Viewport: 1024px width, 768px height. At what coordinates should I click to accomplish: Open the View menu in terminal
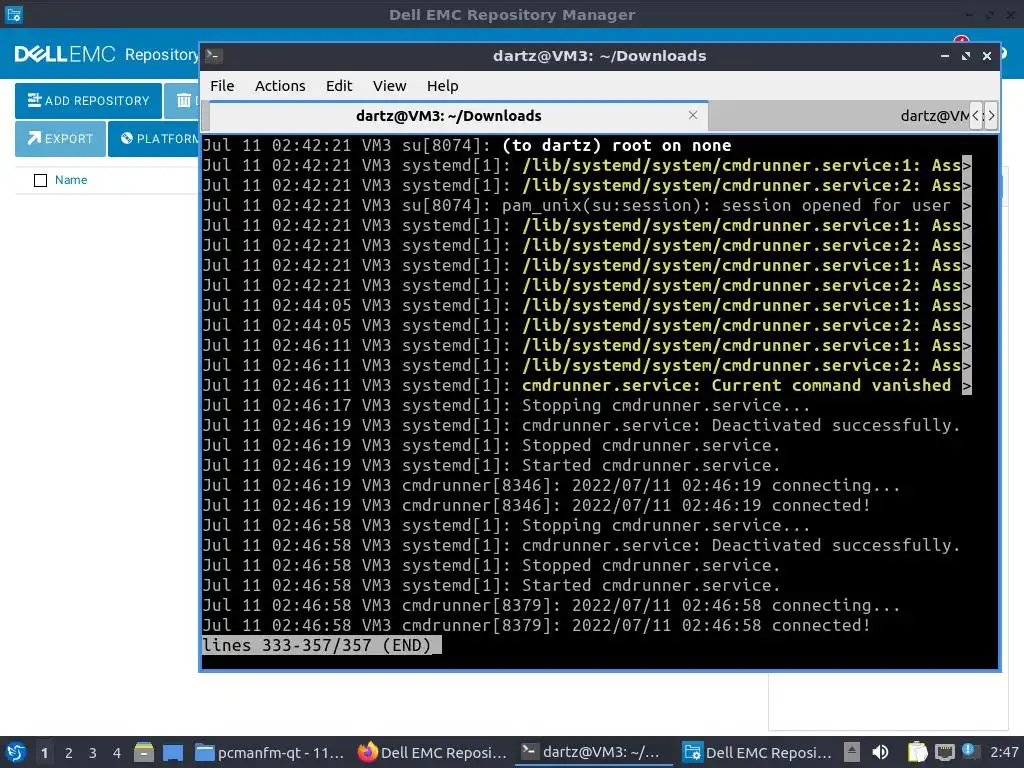389,86
